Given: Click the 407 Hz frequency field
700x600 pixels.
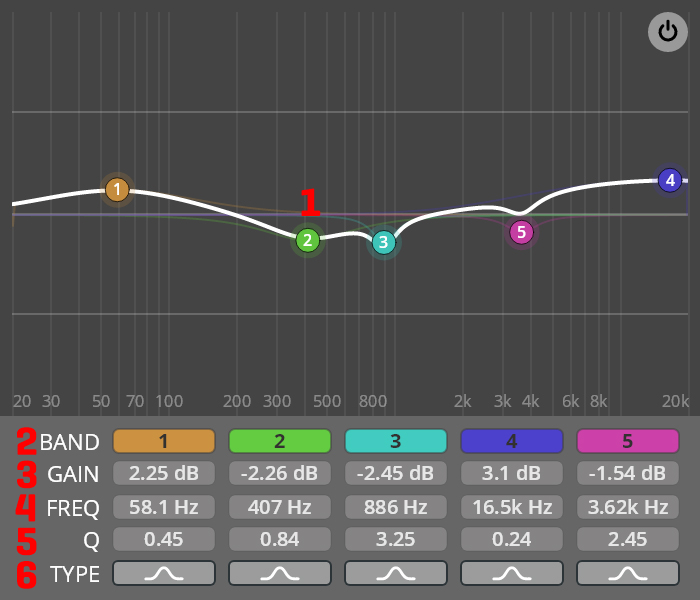Looking at the screenshot, I should [x=280, y=507].
